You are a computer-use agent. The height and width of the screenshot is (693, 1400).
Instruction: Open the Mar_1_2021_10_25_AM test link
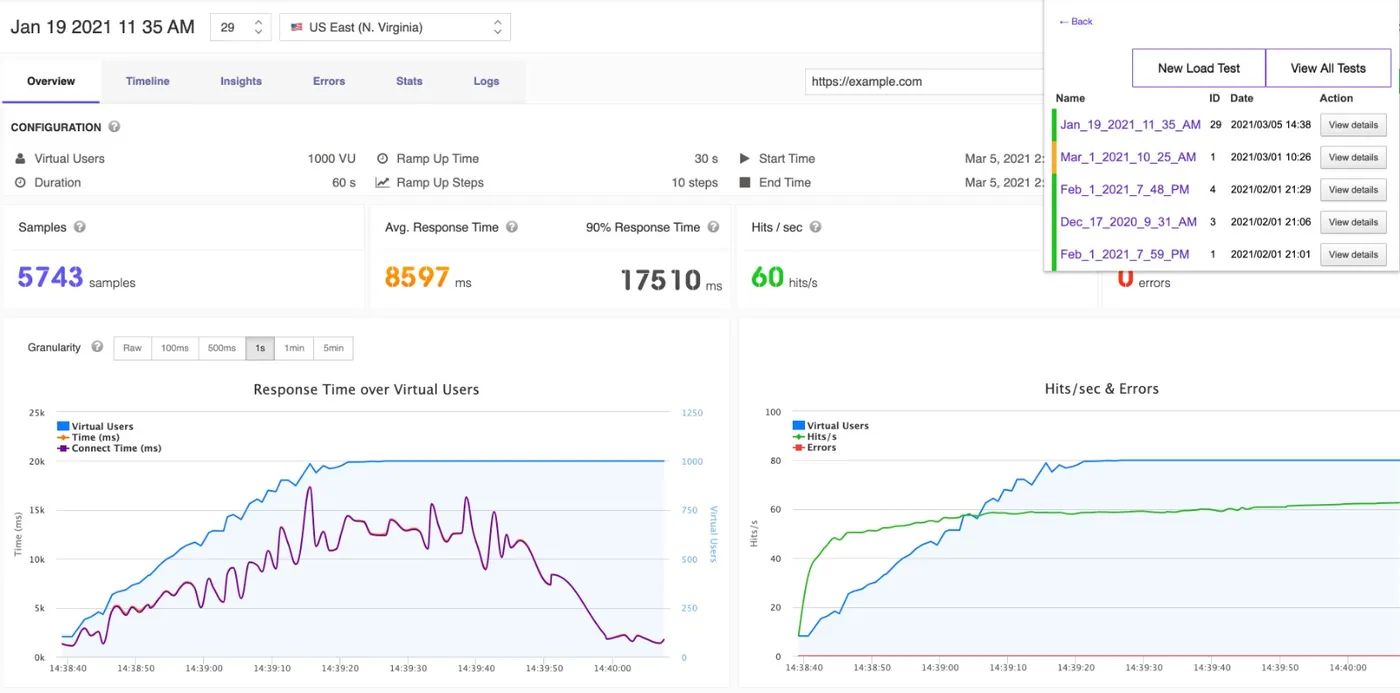point(1128,157)
